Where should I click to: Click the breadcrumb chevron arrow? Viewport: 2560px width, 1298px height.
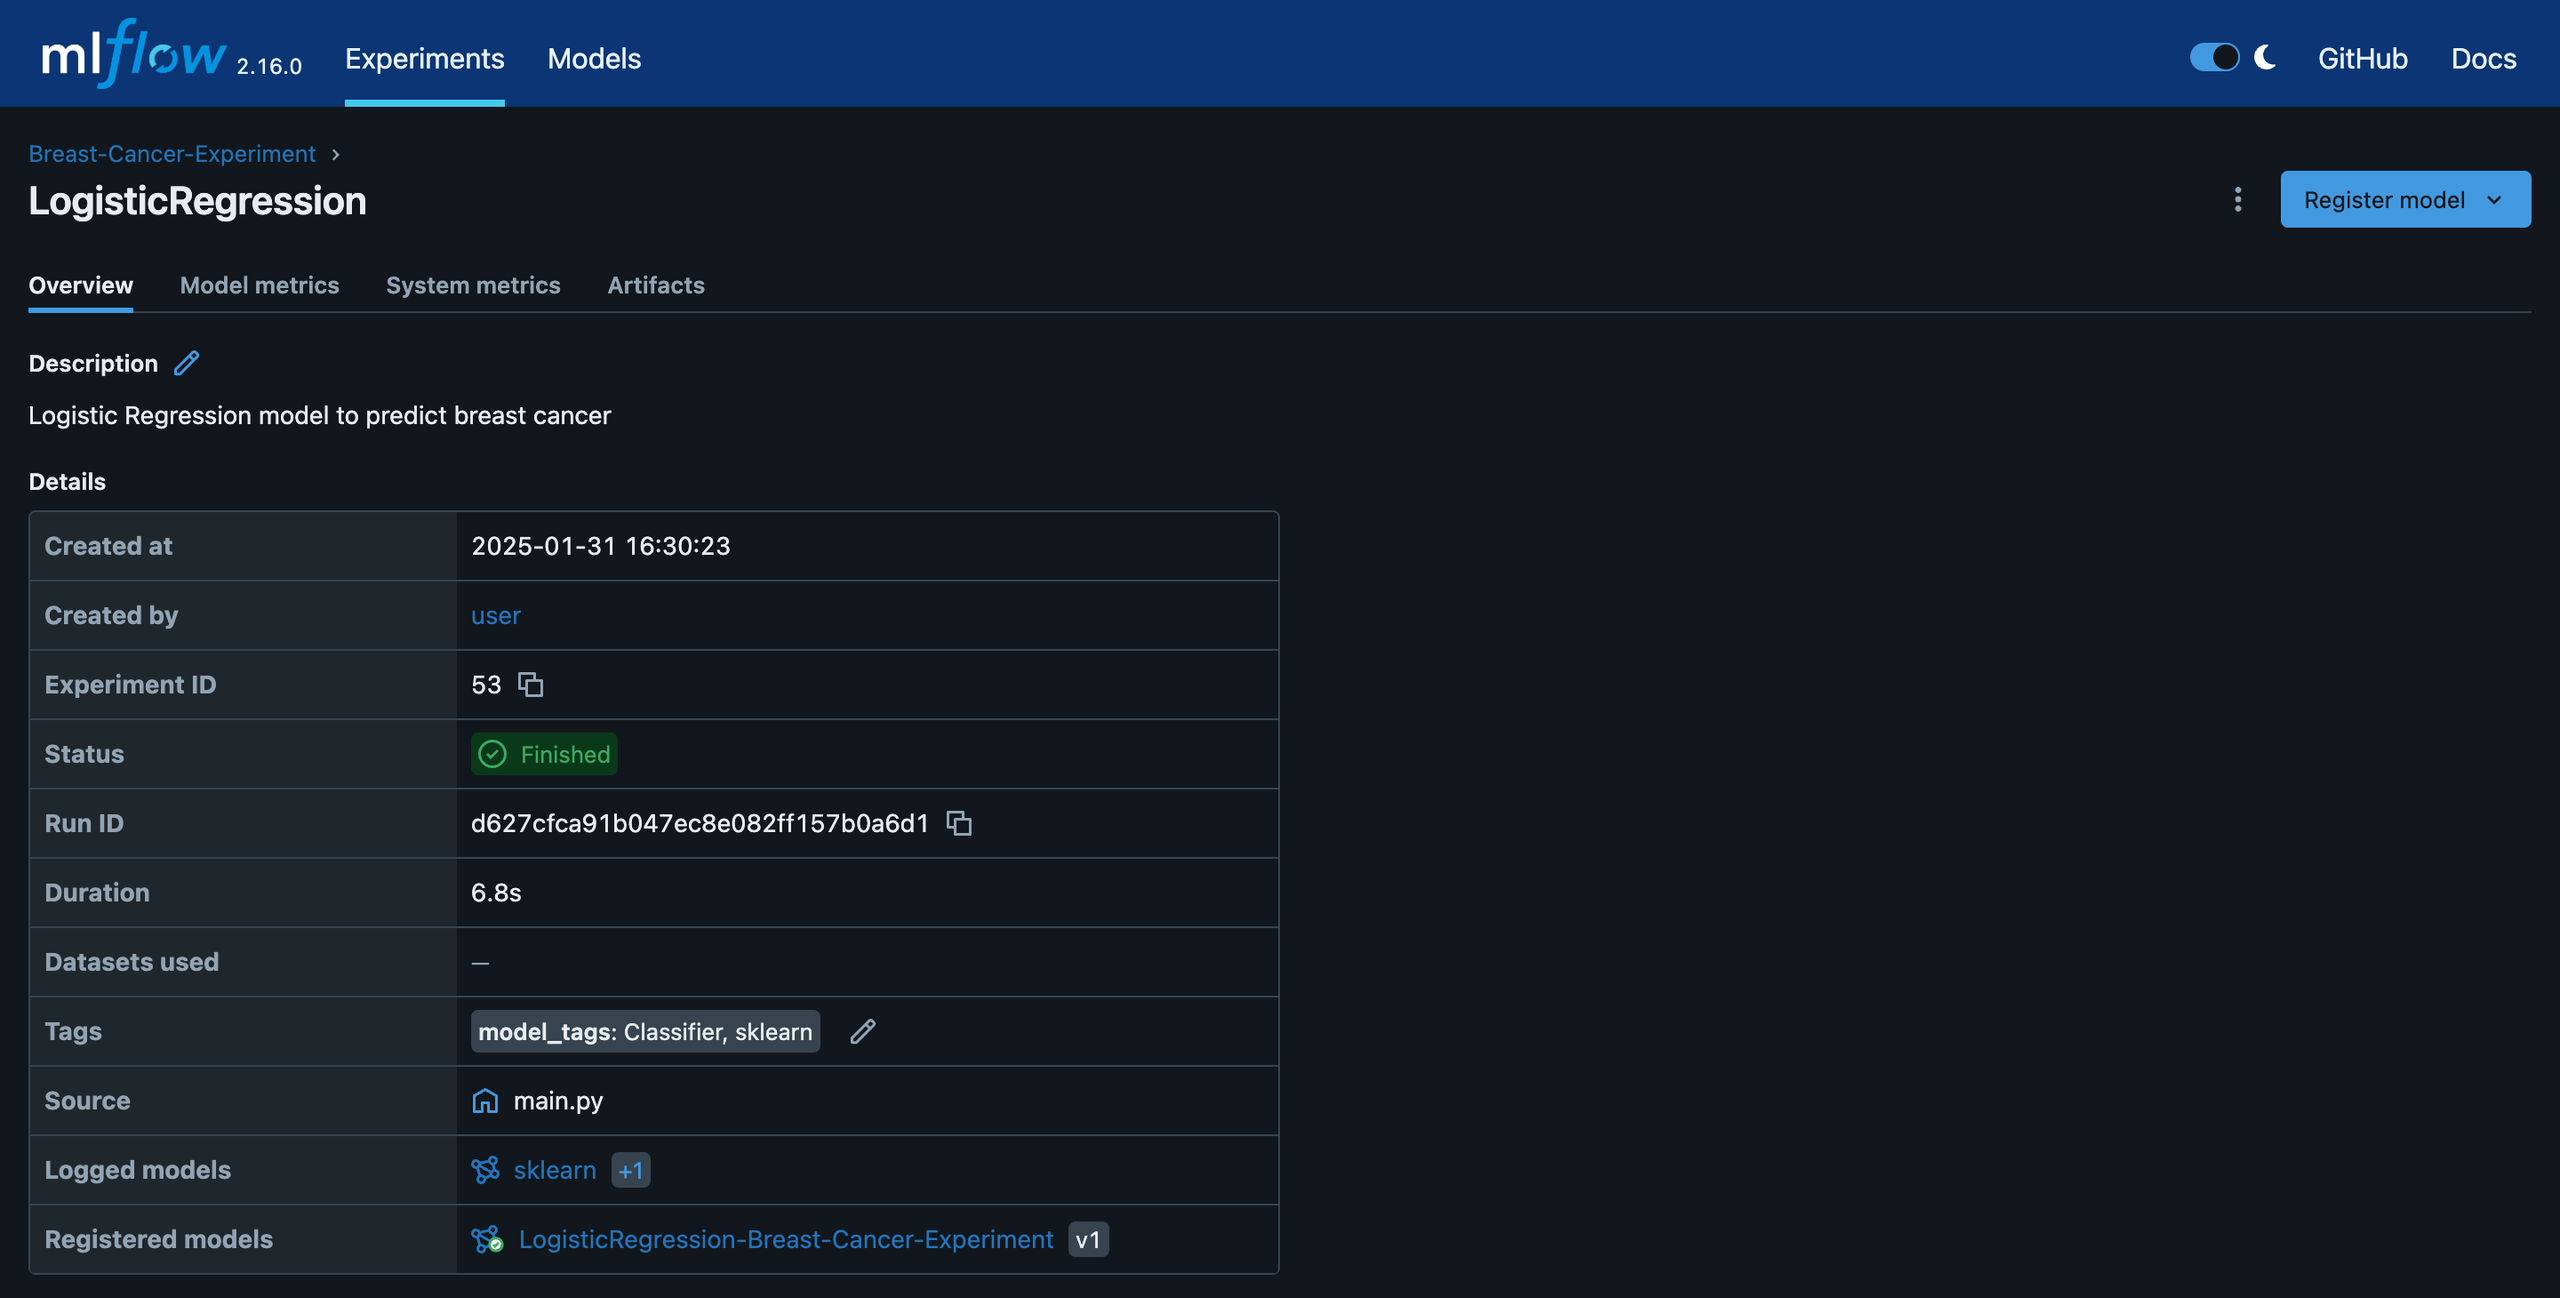coord(336,155)
